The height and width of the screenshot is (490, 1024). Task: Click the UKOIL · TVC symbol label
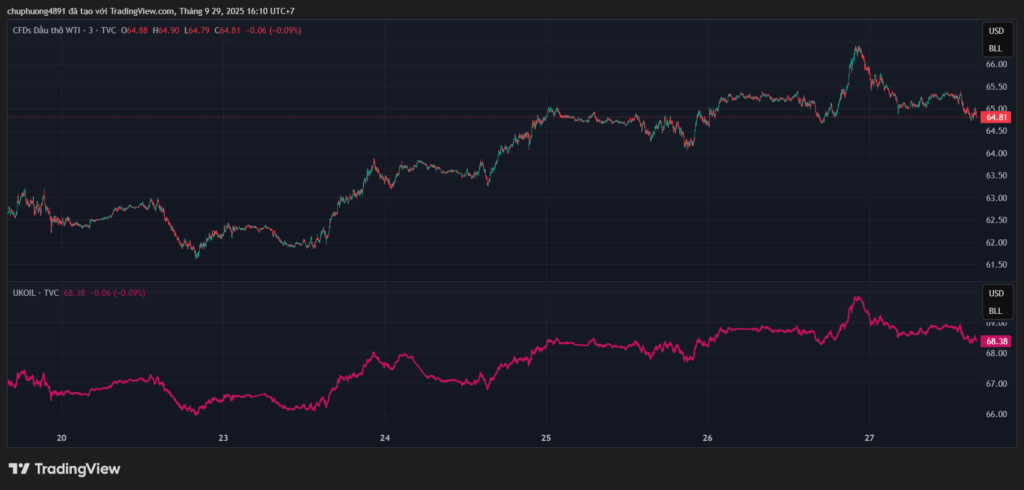click(x=33, y=292)
